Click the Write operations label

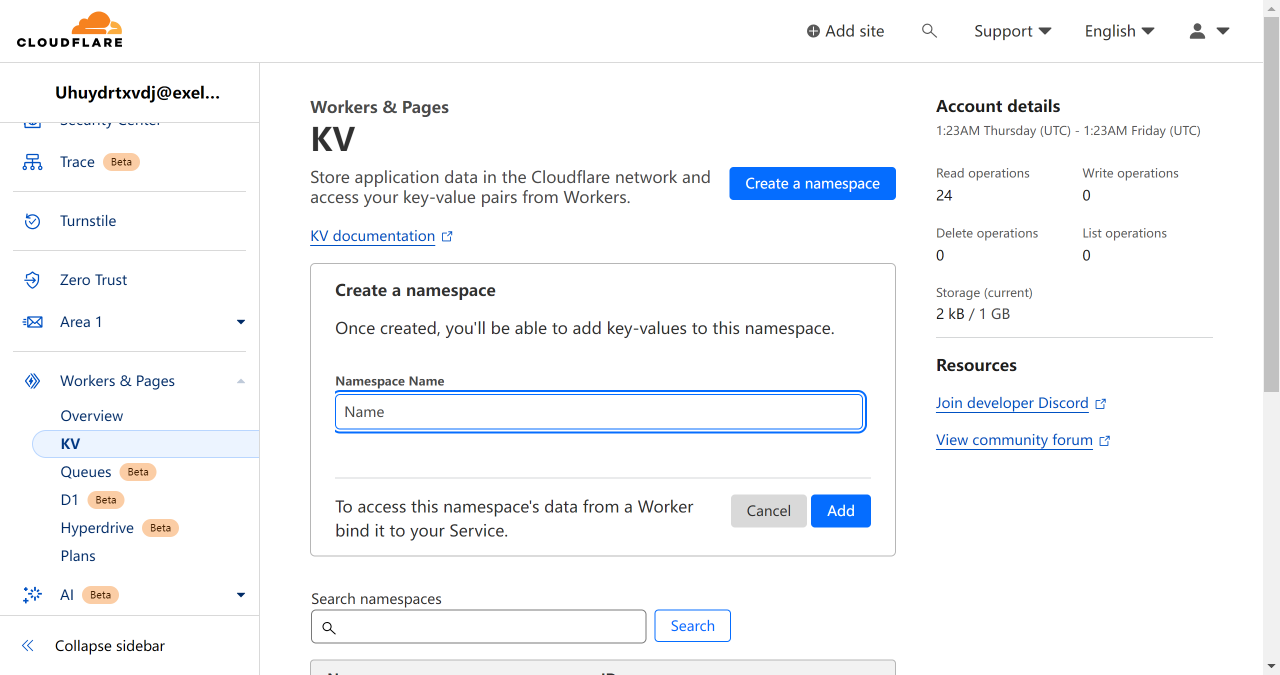(1130, 173)
